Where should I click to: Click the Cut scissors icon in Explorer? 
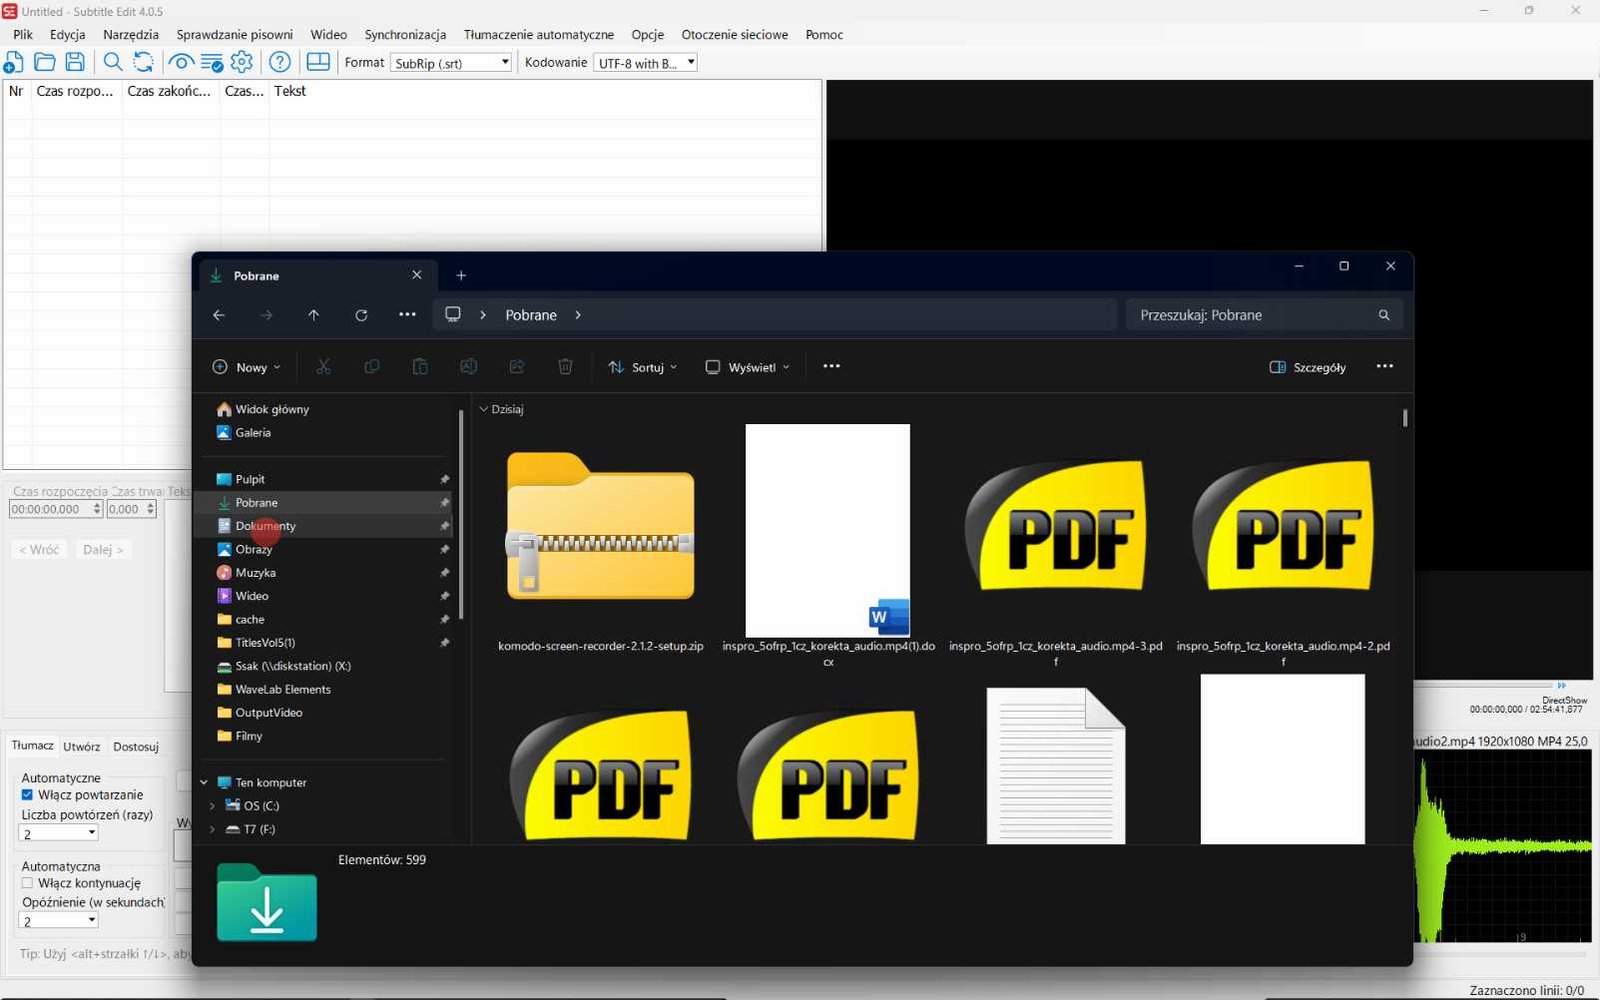pyautogui.click(x=323, y=367)
